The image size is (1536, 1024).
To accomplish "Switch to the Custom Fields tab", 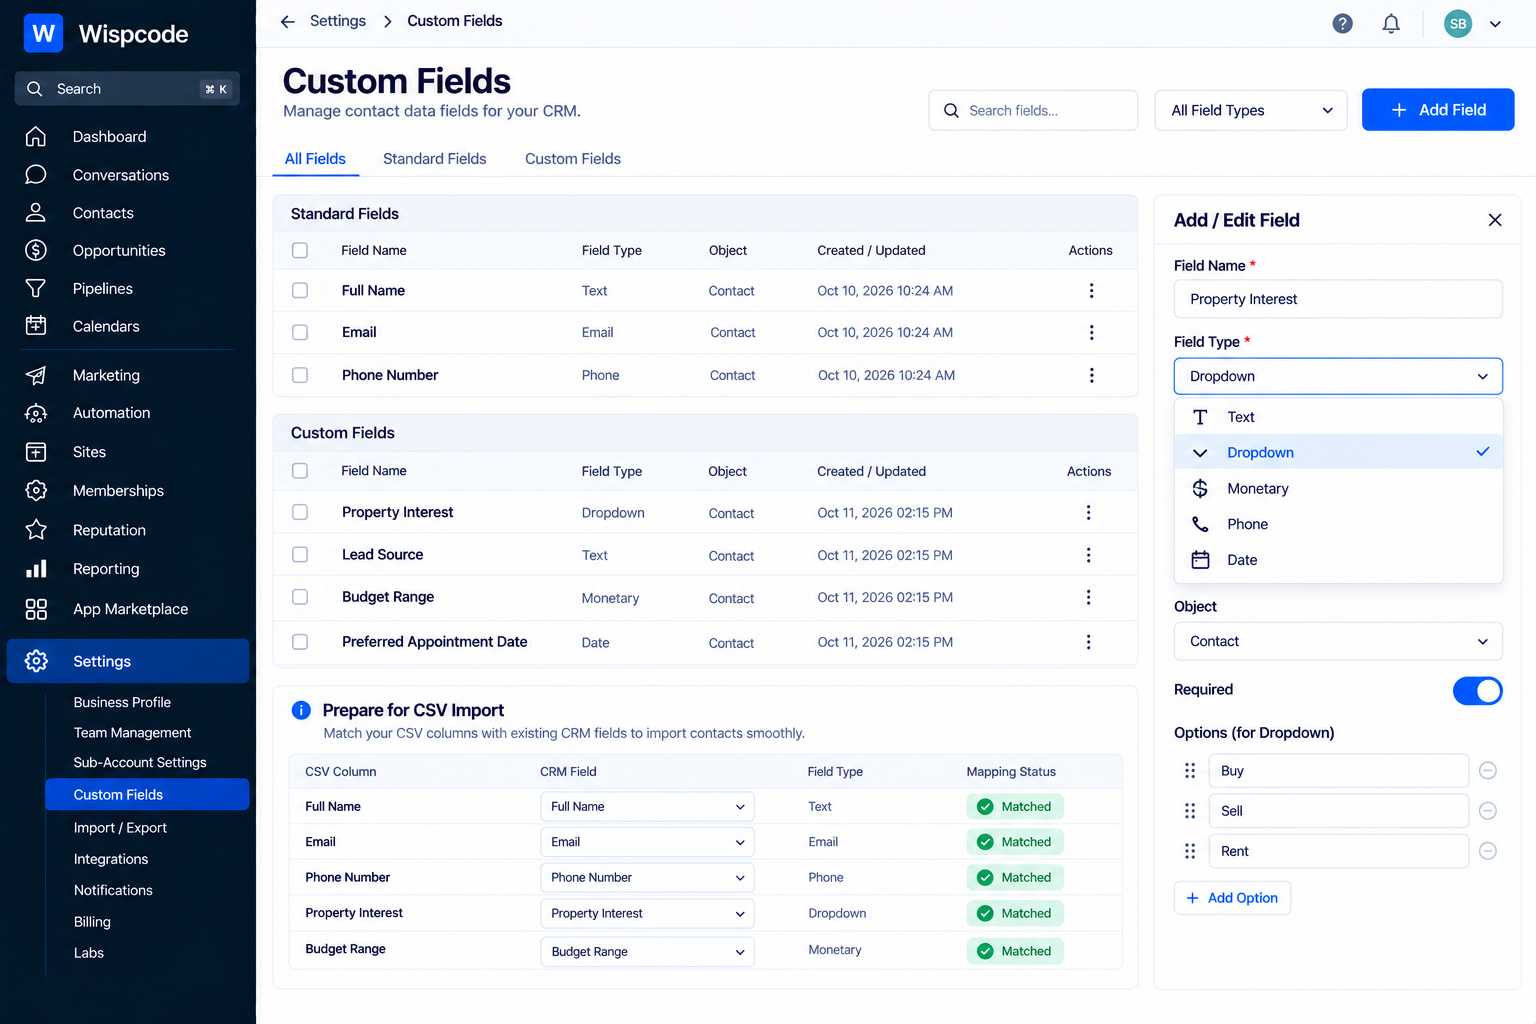I will click(573, 159).
